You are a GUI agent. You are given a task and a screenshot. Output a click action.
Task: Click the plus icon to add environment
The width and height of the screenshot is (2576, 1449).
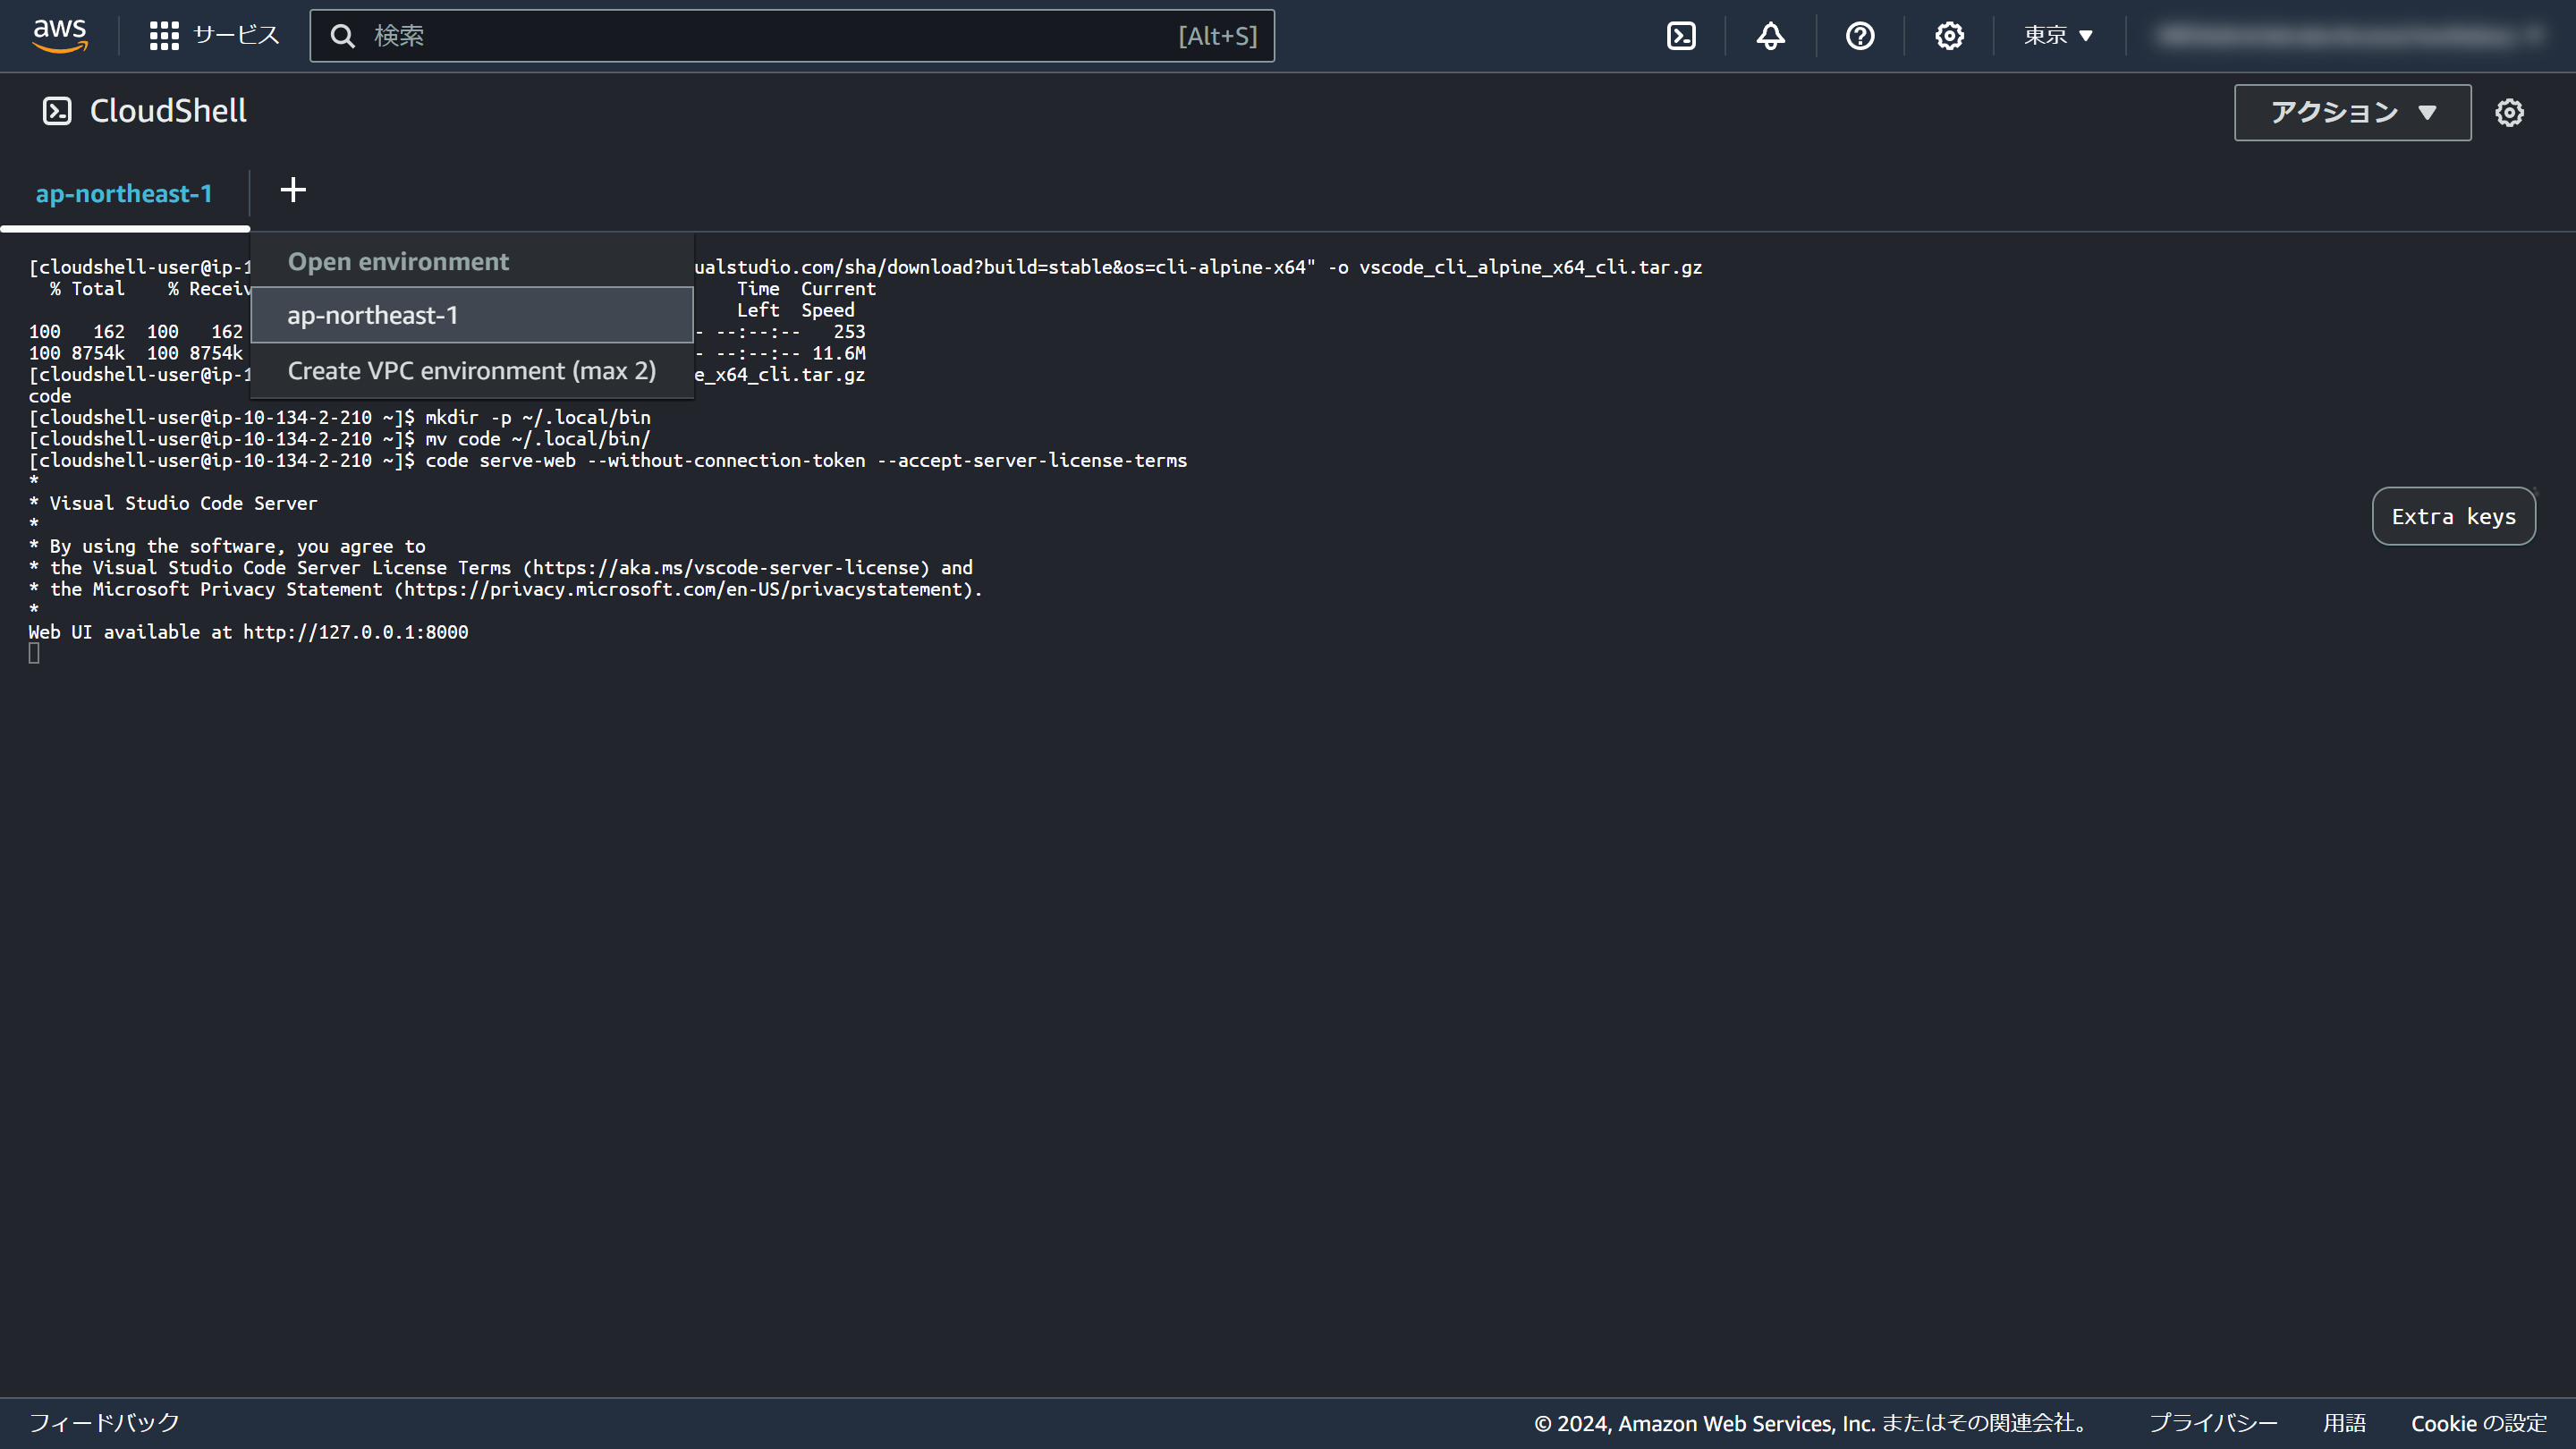point(293,190)
